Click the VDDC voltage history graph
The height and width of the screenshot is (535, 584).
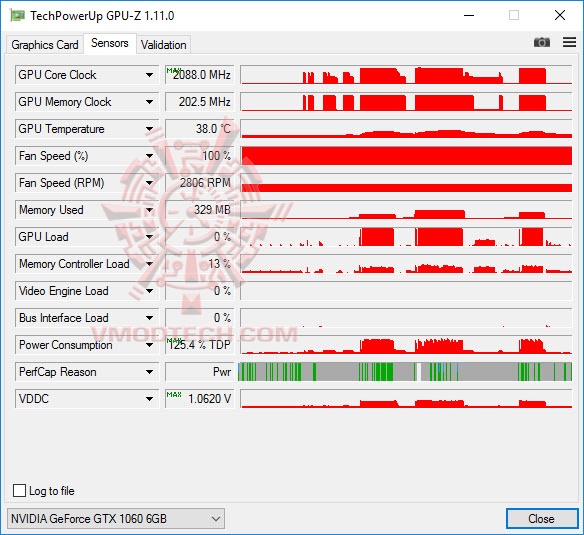406,399
